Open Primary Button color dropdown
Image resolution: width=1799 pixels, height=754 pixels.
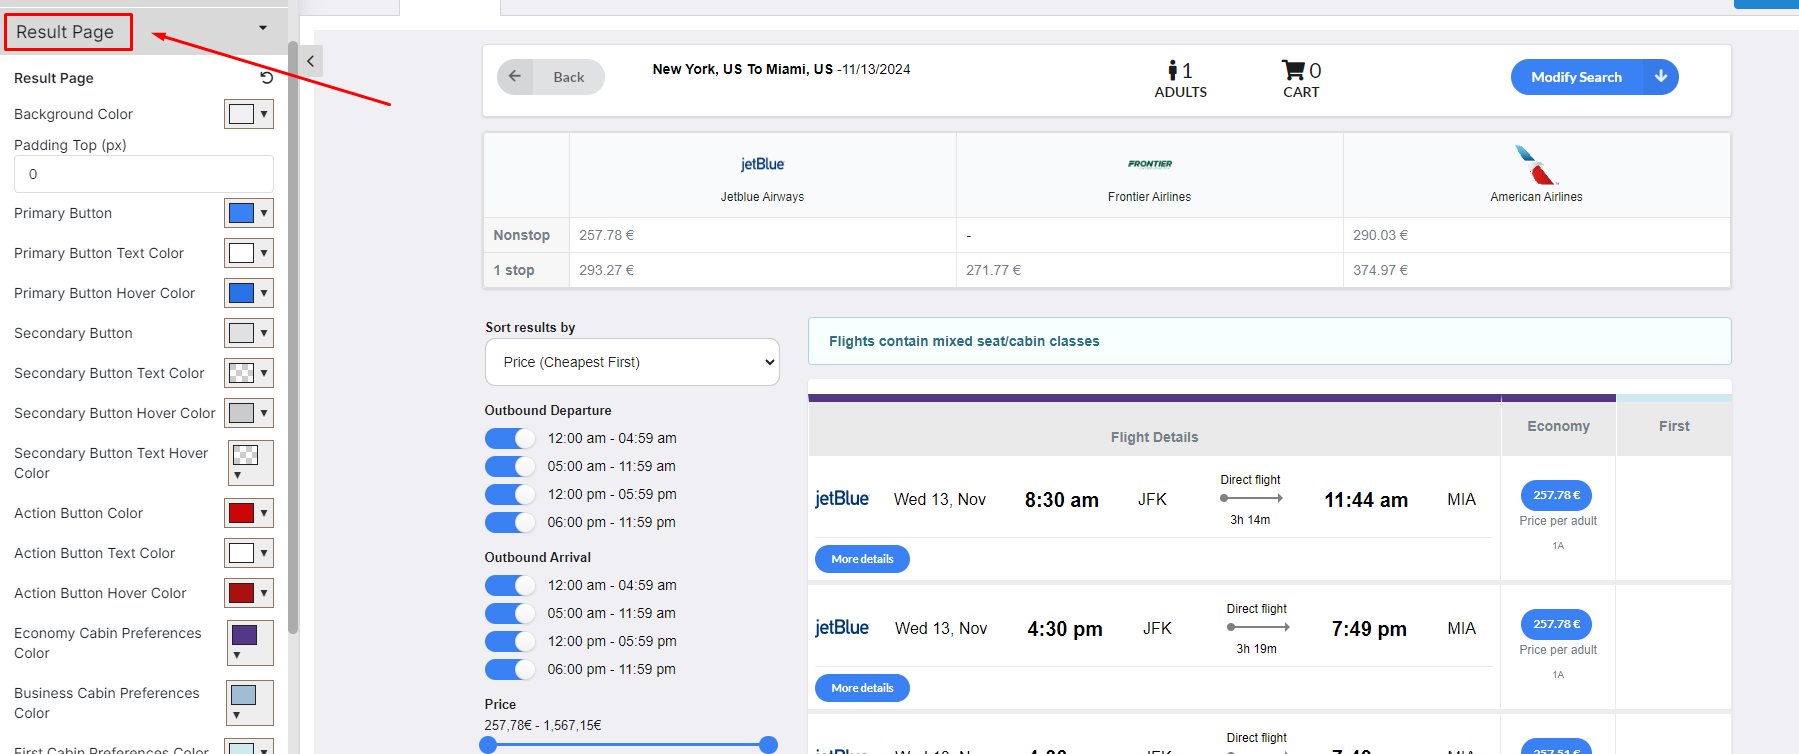click(249, 213)
